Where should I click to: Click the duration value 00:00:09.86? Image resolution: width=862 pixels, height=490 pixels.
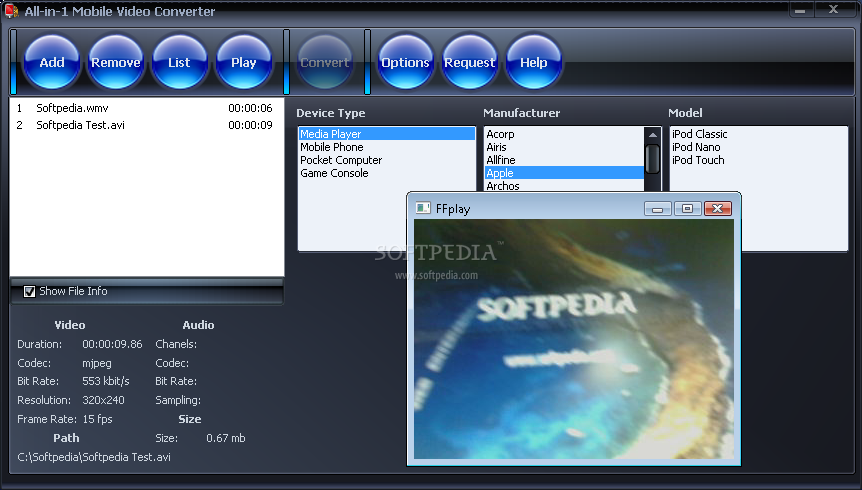pos(112,344)
